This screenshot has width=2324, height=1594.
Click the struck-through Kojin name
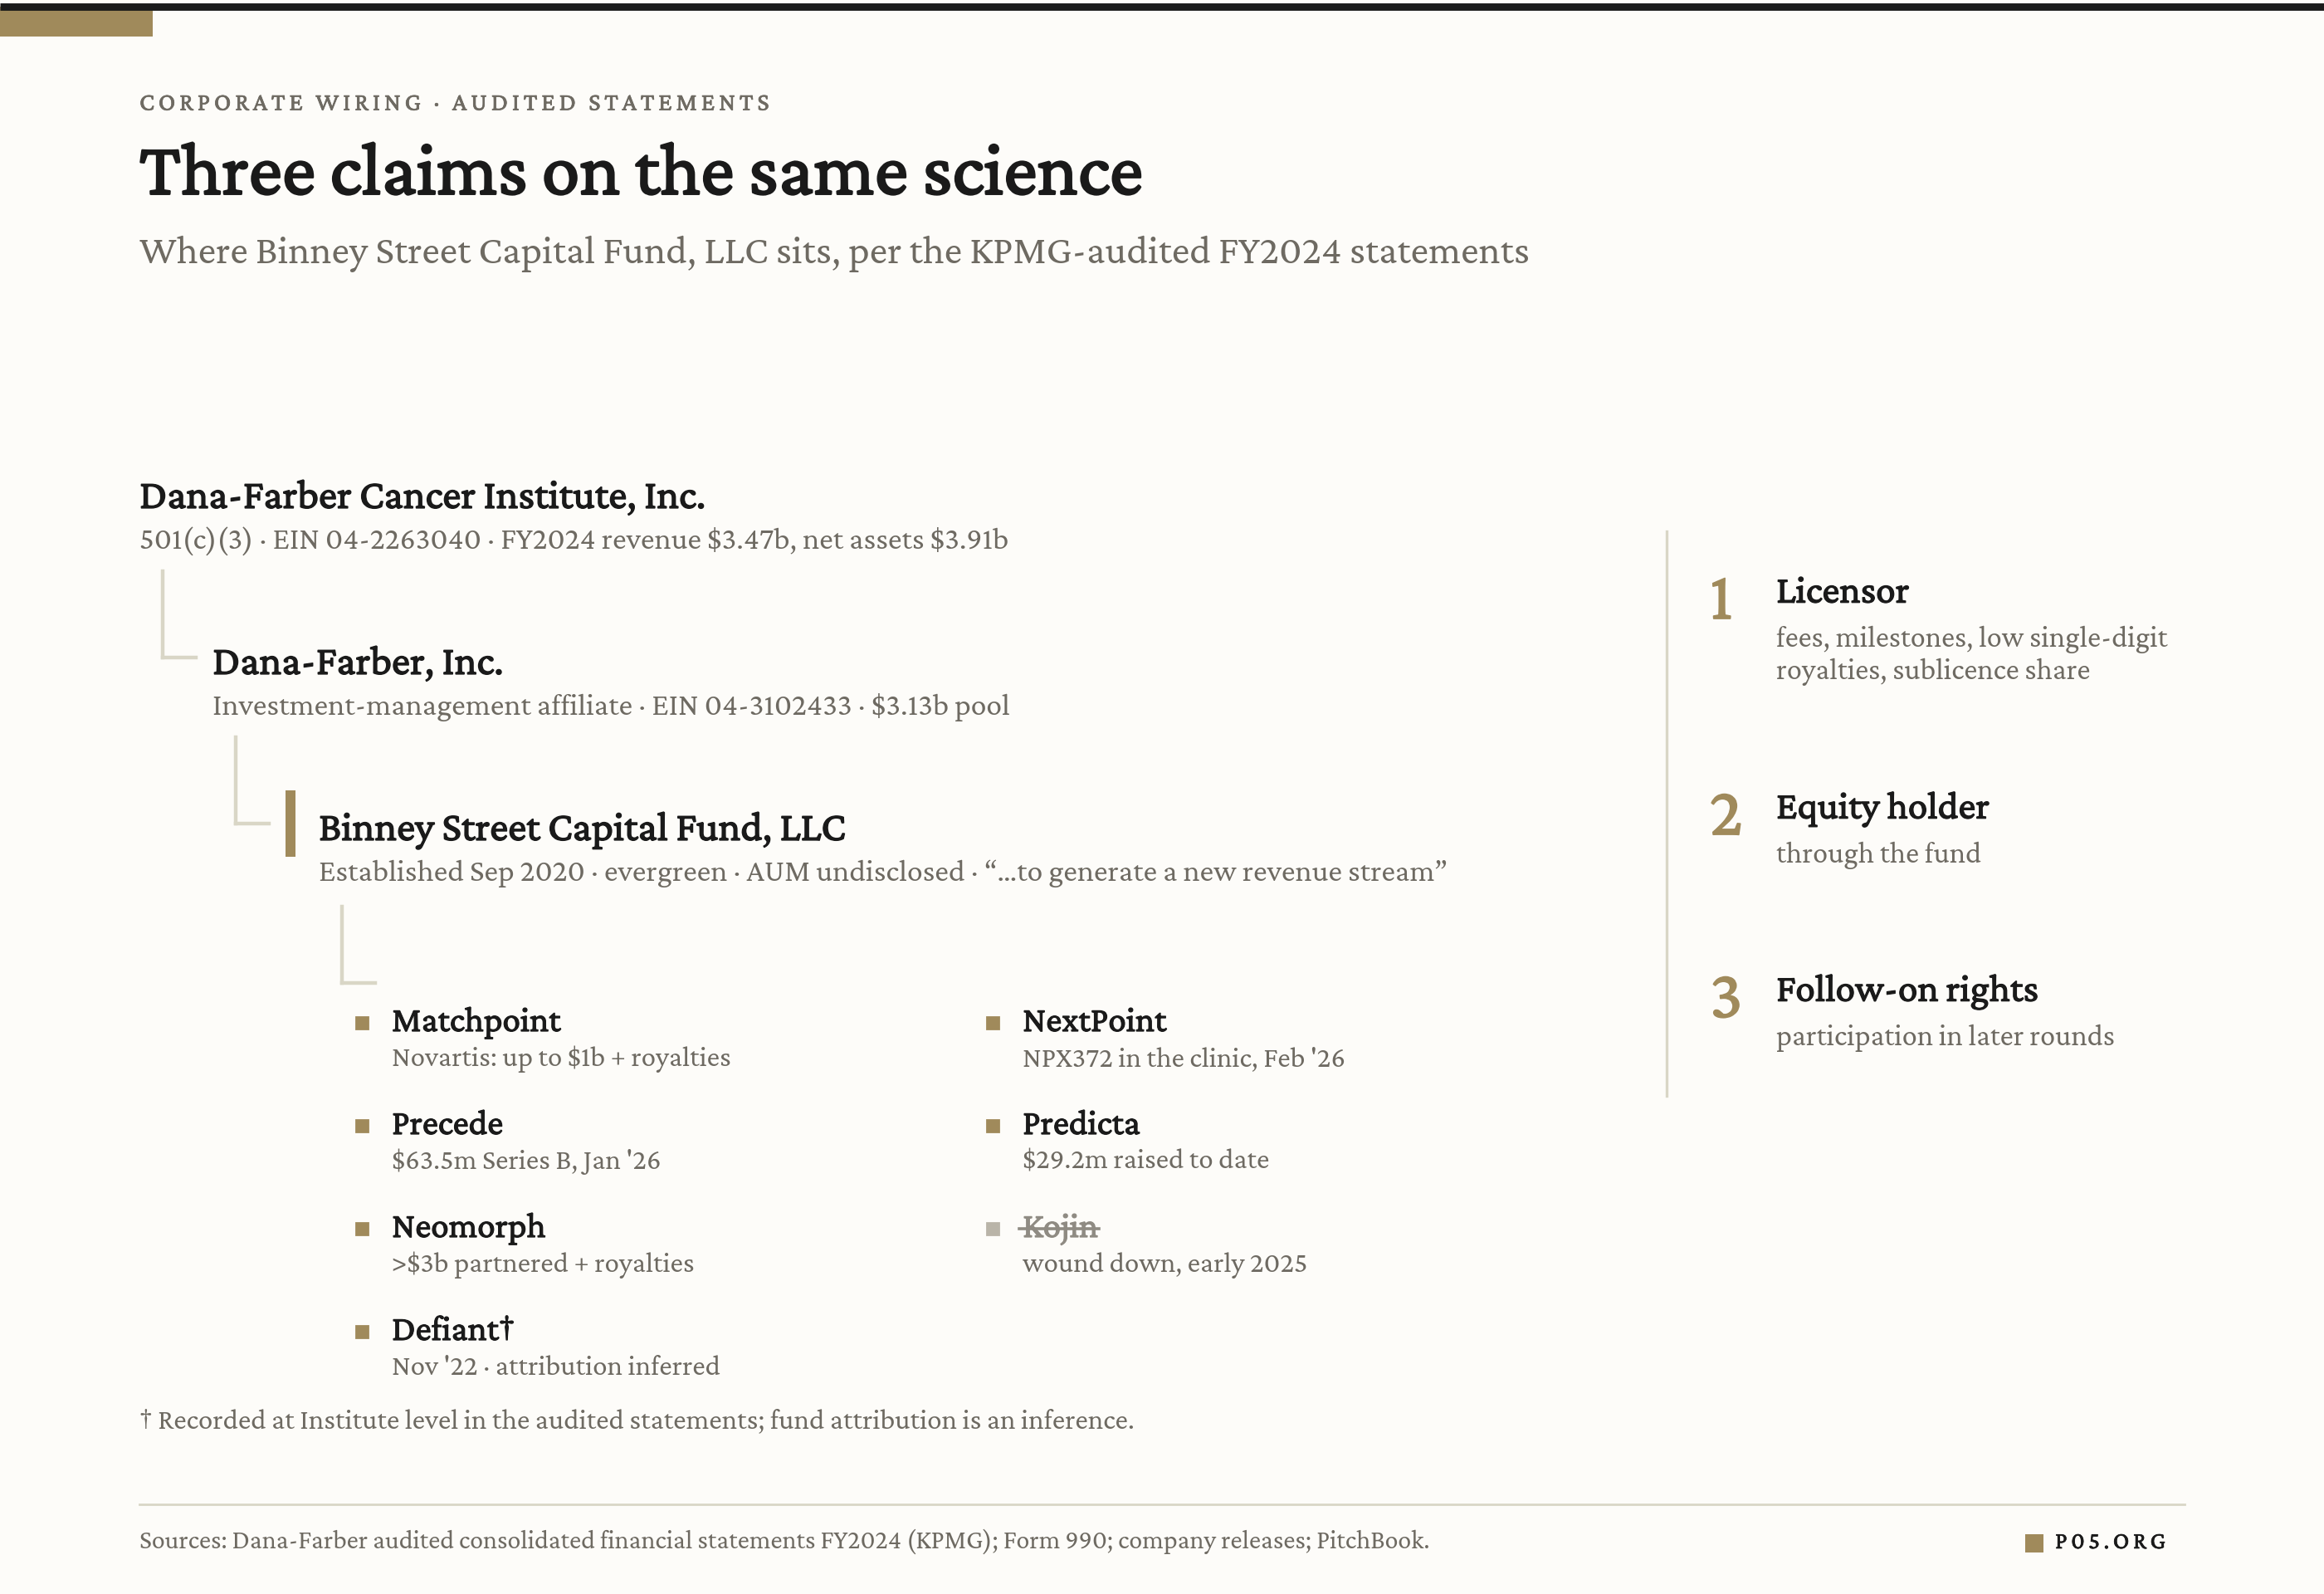coord(1060,1227)
